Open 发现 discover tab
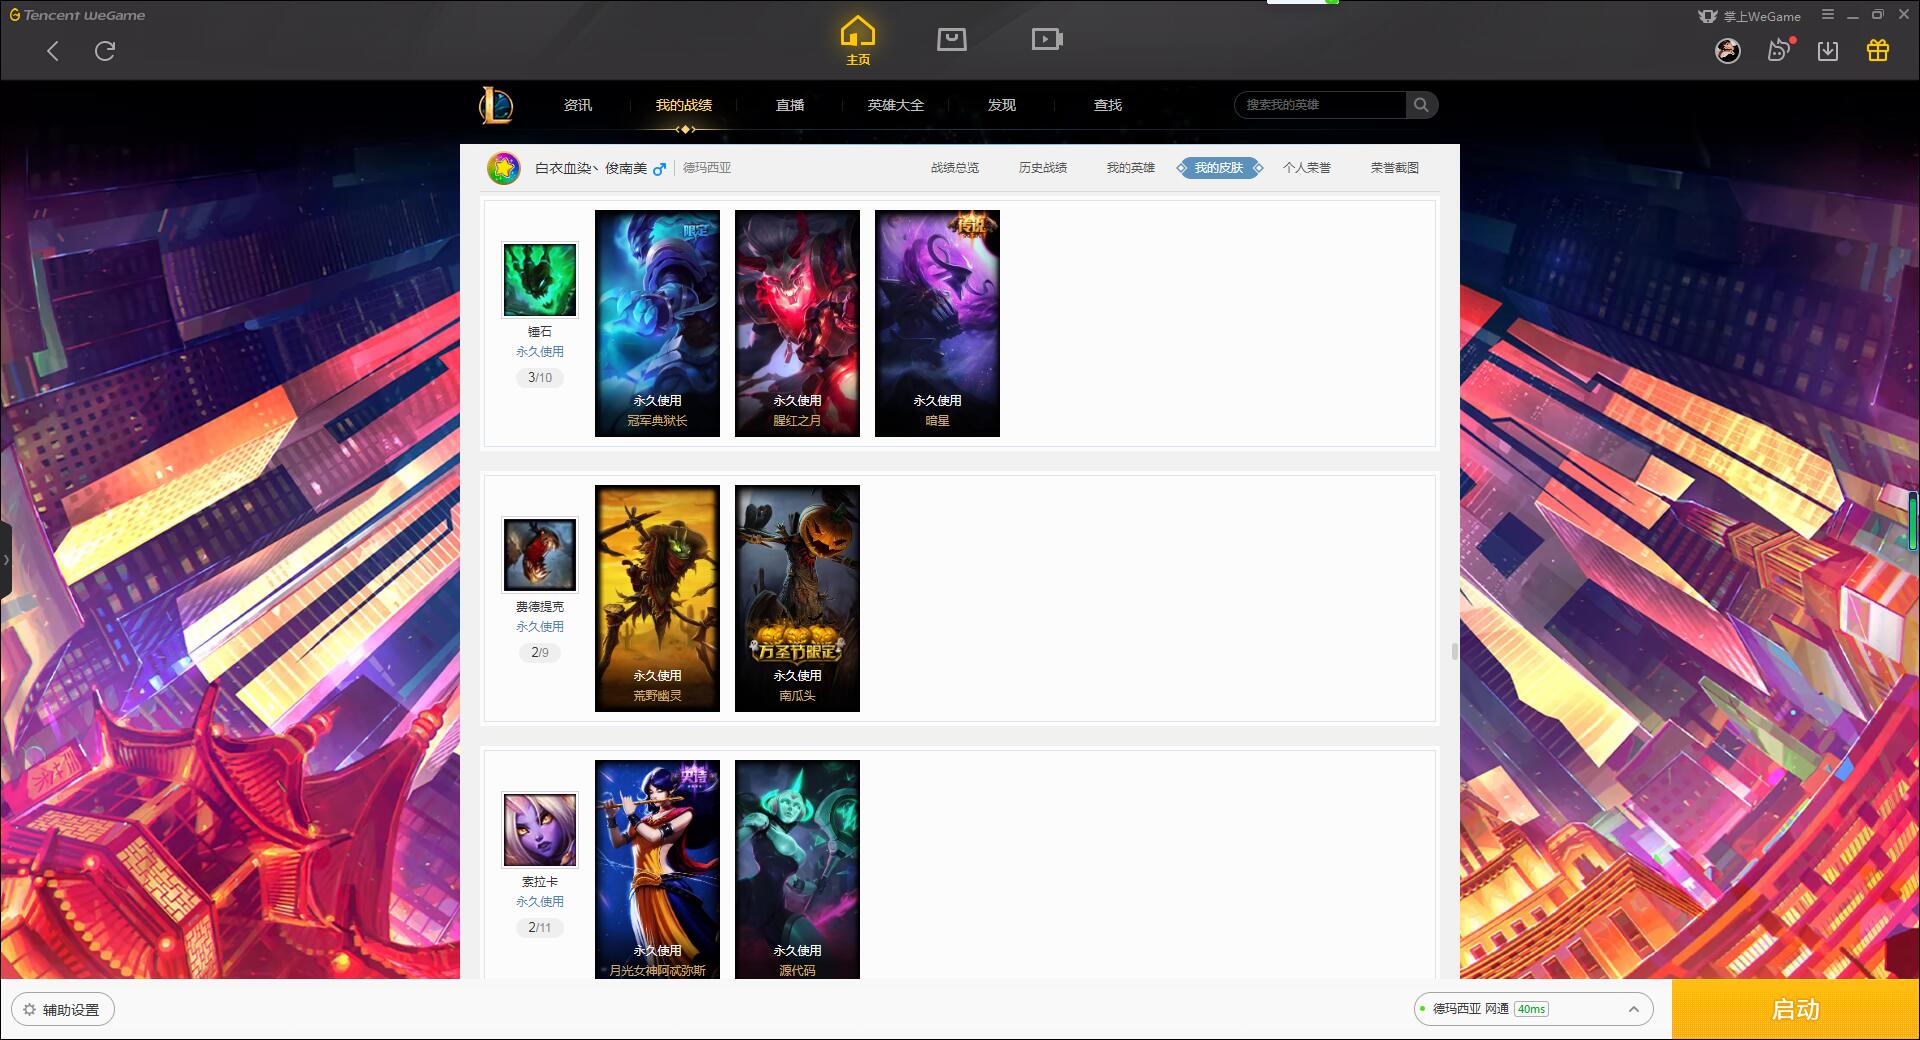 coord(1002,105)
